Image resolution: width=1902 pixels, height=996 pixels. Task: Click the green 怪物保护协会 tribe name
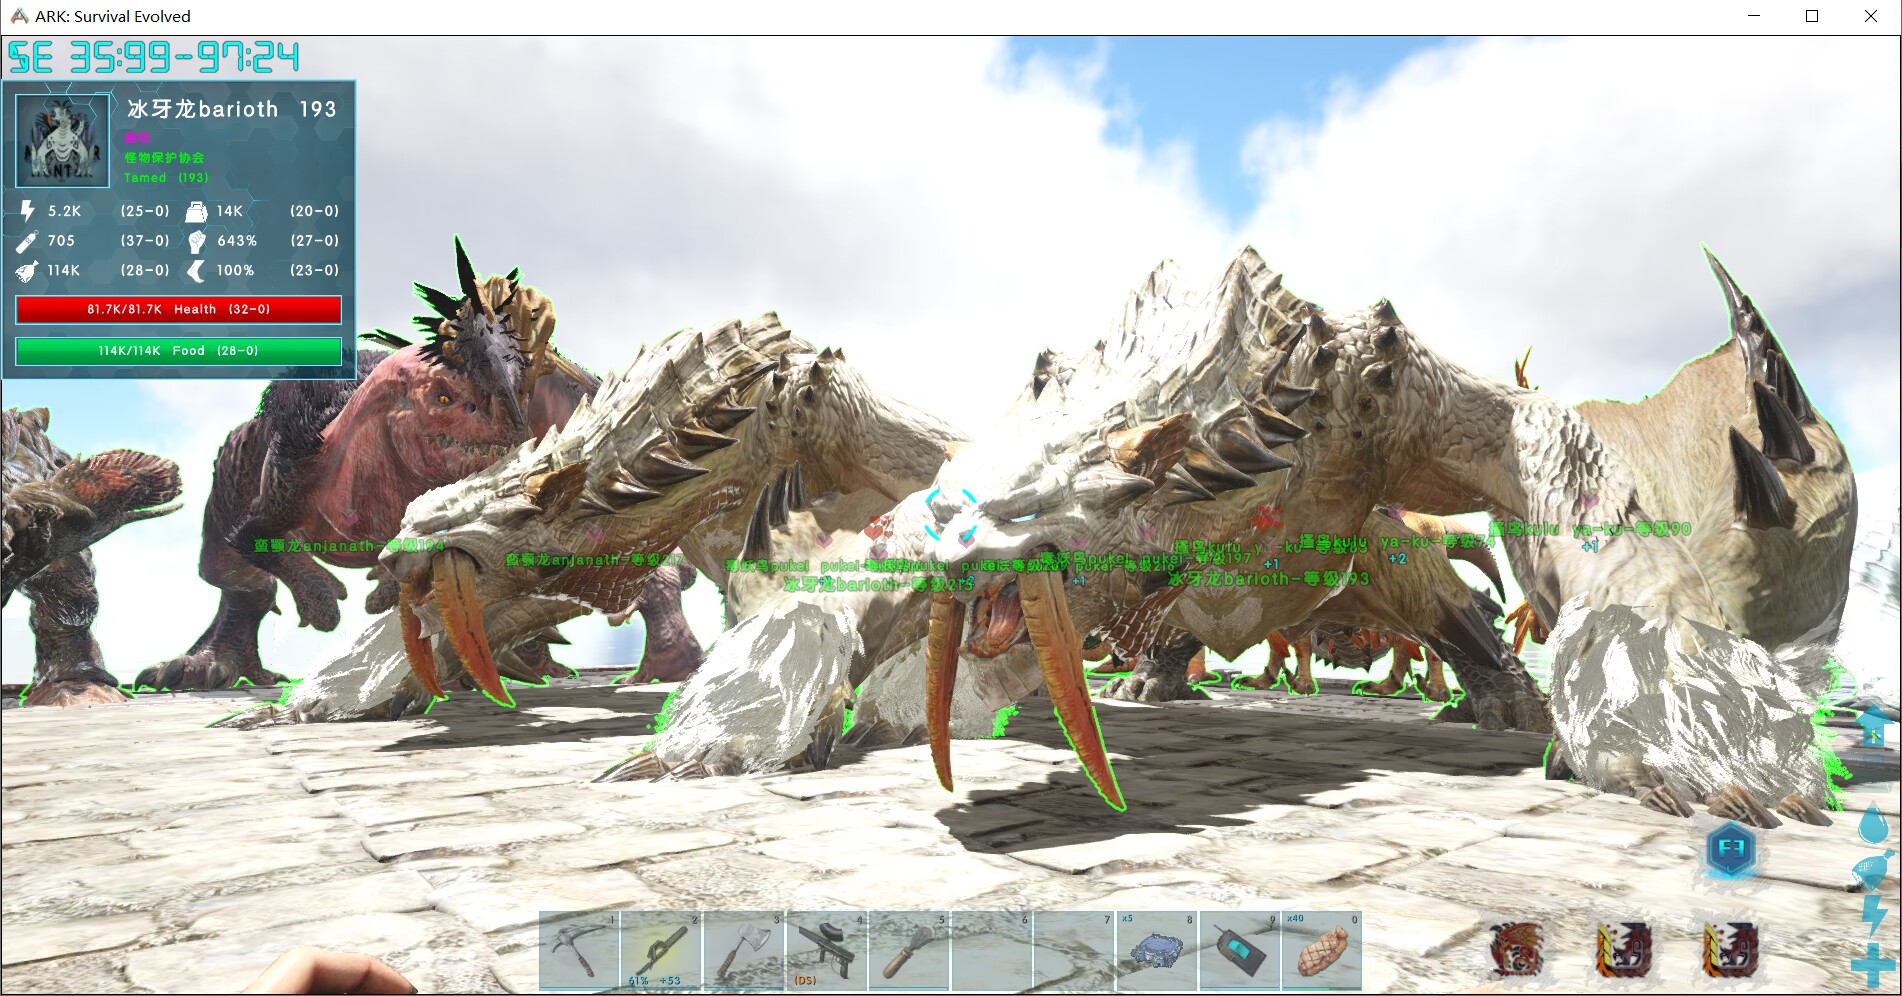click(x=164, y=158)
